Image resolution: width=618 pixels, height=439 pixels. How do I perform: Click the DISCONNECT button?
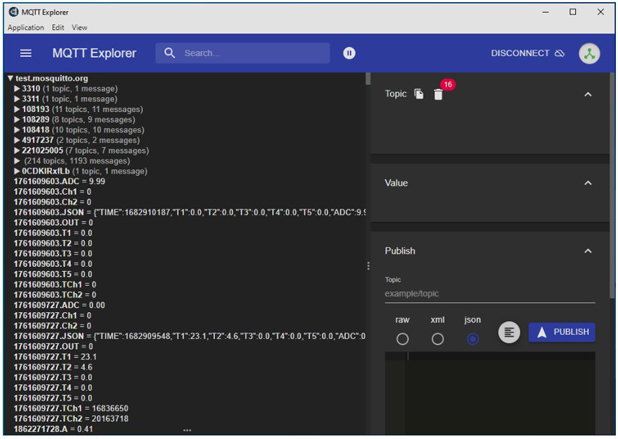coord(520,53)
